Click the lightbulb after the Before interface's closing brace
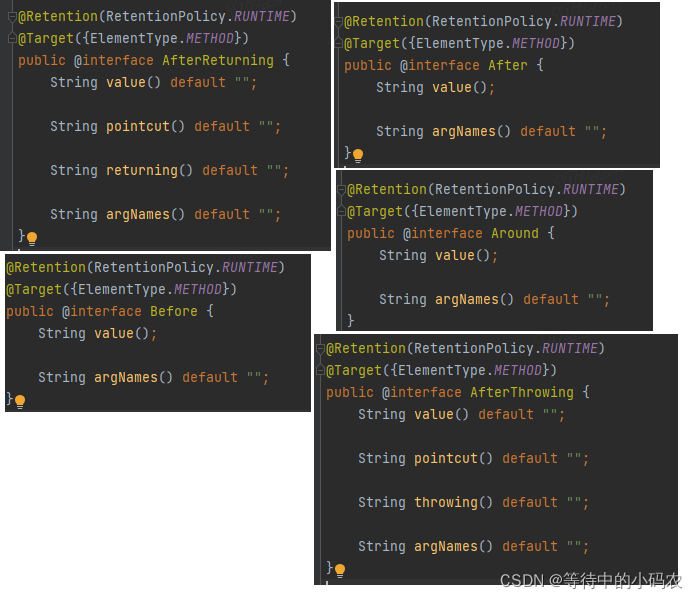The width and height of the screenshot is (698, 599). coord(20,401)
